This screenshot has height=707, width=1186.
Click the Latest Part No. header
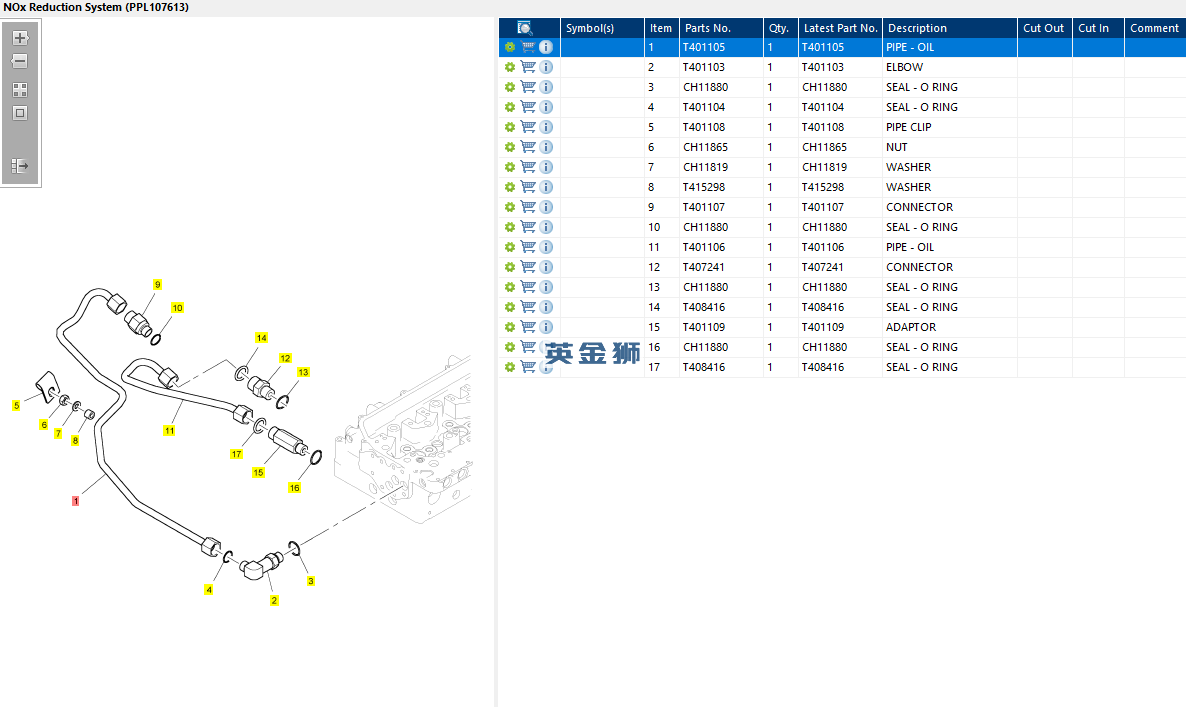[x=840, y=28]
